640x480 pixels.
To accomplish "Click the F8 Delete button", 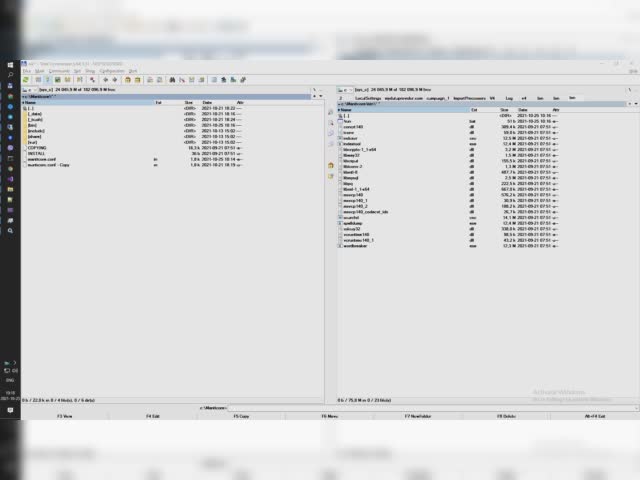I will [x=506, y=416].
